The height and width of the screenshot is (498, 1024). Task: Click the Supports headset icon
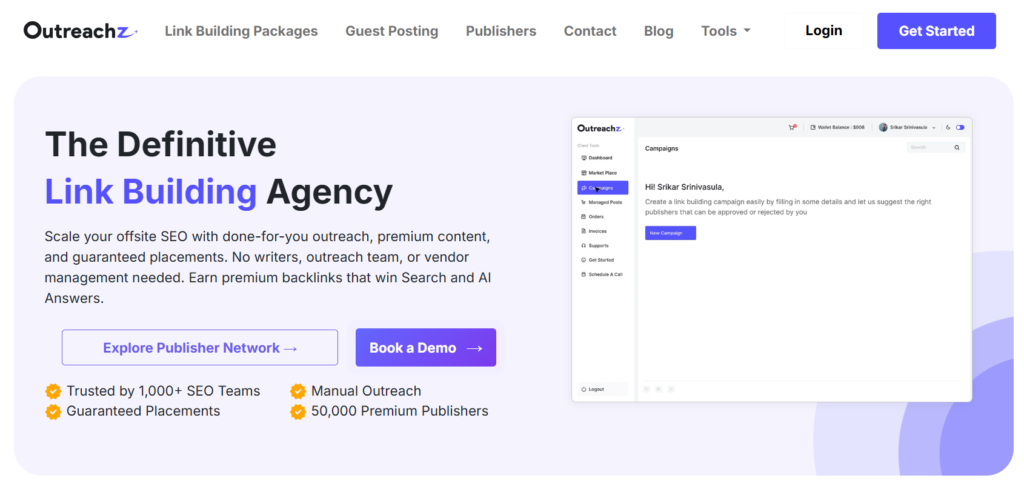coord(584,245)
